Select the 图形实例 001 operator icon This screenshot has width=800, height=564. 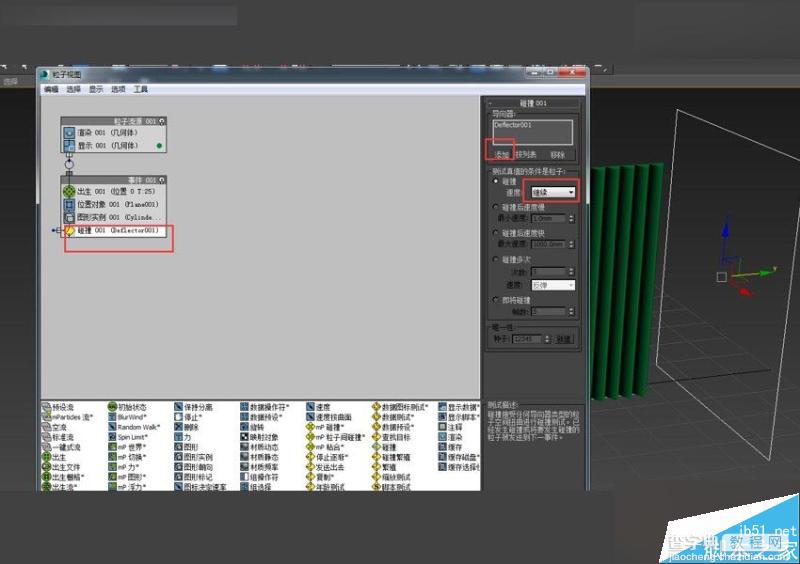pyautogui.click(x=69, y=217)
